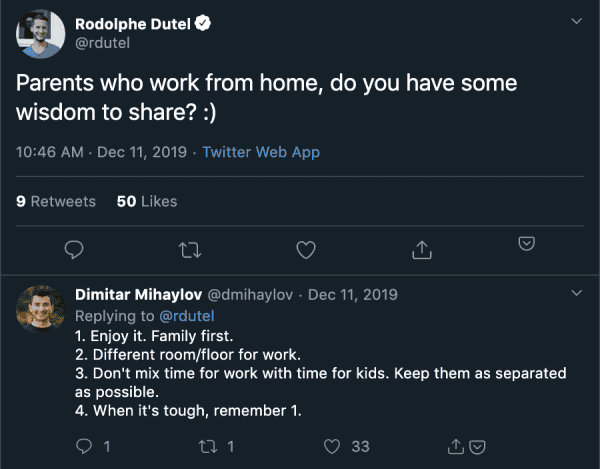Open the Dimitar Mihaylov profile name
This screenshot has width=600, height=469.
138,294
